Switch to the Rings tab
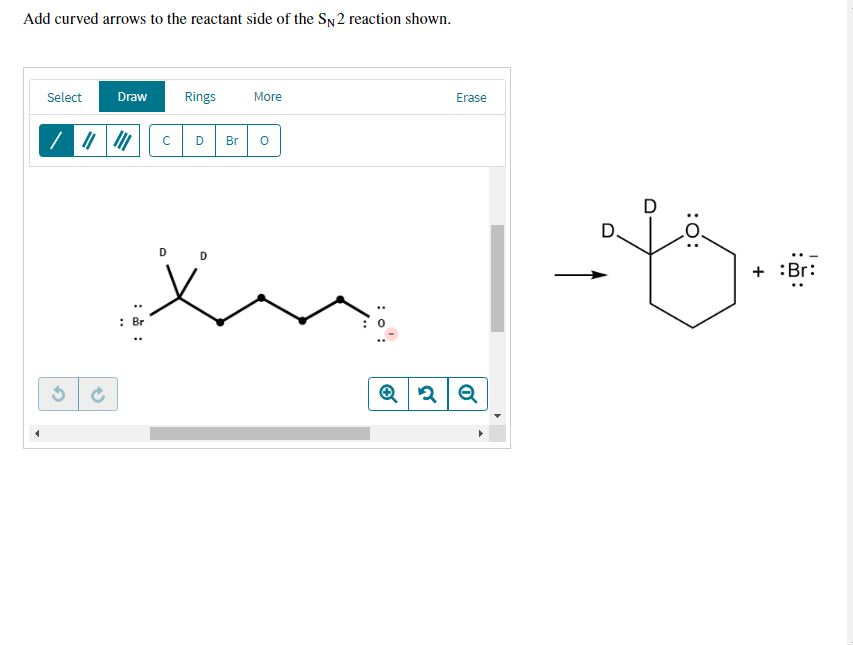 pos(199,96)
